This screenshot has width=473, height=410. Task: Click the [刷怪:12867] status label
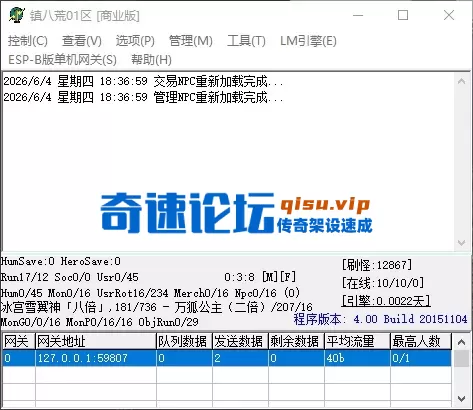[x=377, y=265]
